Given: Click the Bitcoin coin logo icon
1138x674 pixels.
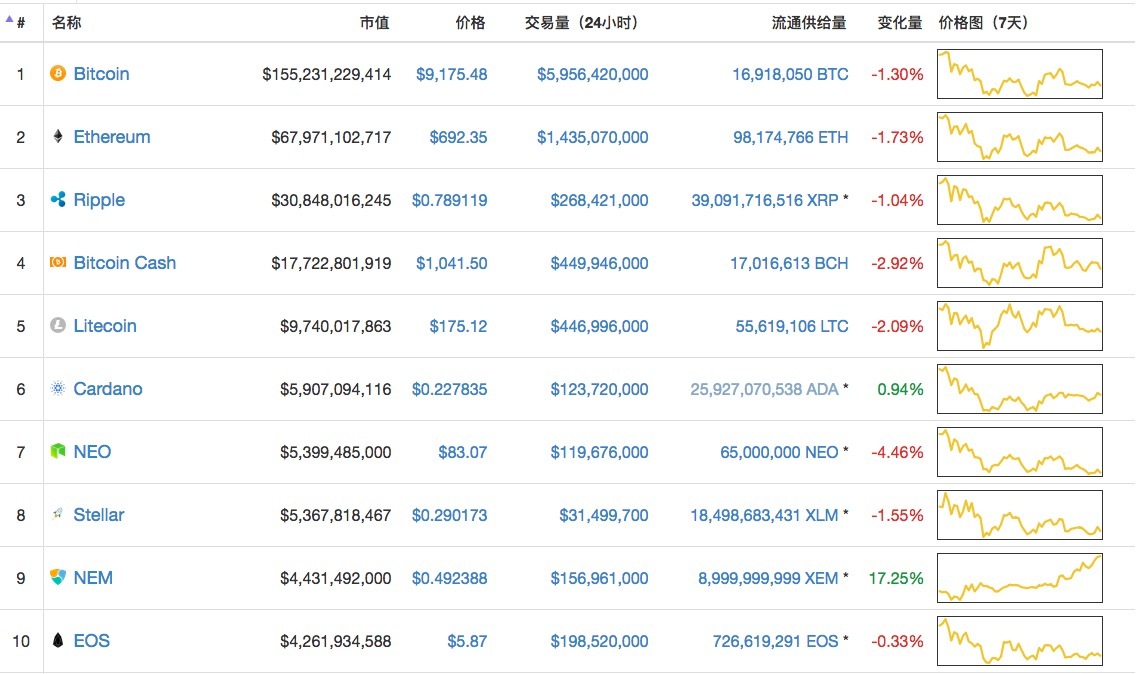Looking at the screenshot, I should click(58, 73).
